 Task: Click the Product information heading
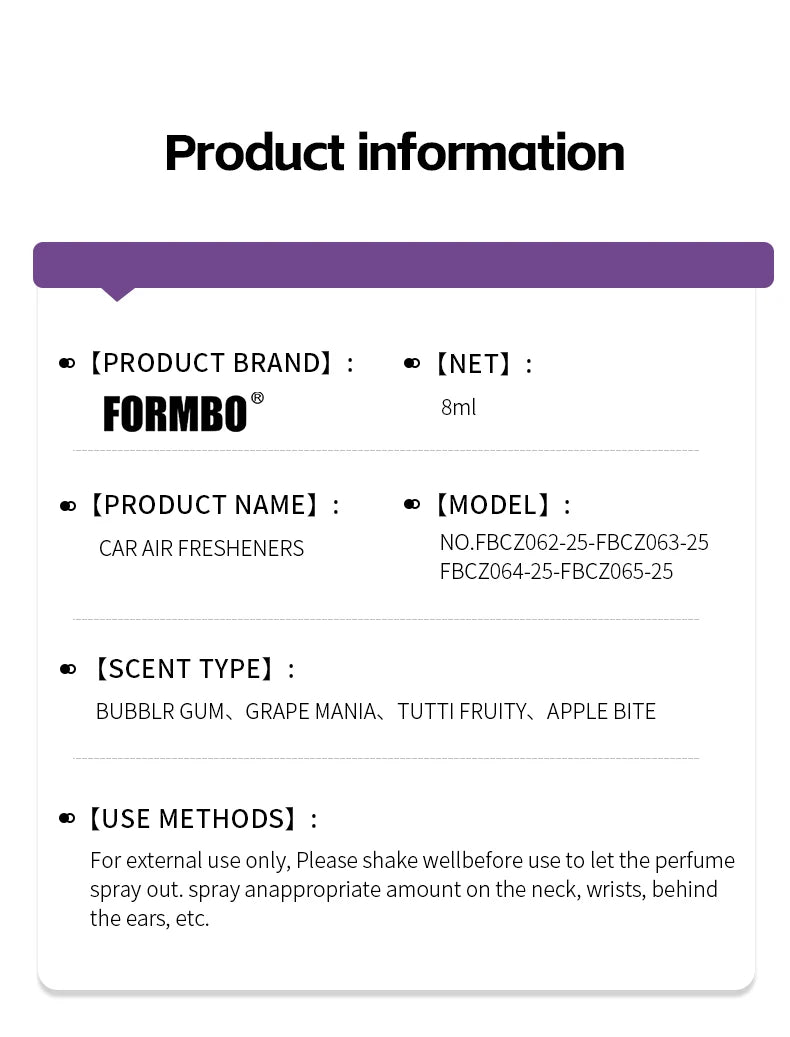pos(395,153)
